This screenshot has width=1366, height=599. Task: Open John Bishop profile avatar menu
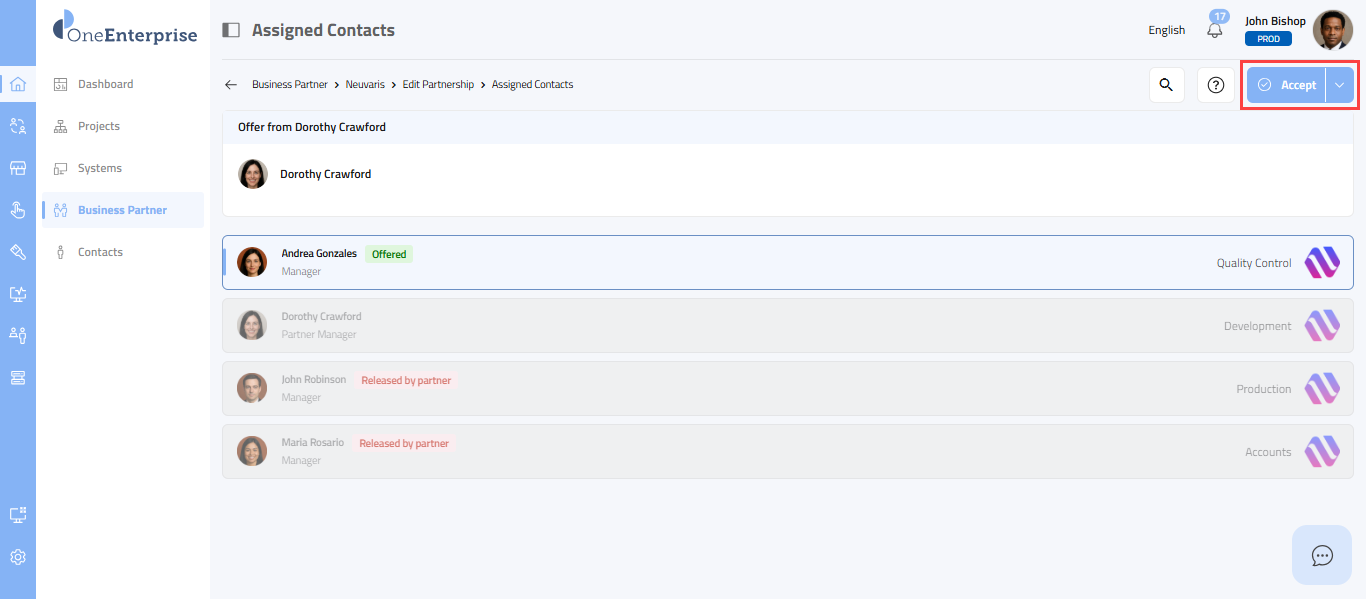click(x=1332, y=30)
